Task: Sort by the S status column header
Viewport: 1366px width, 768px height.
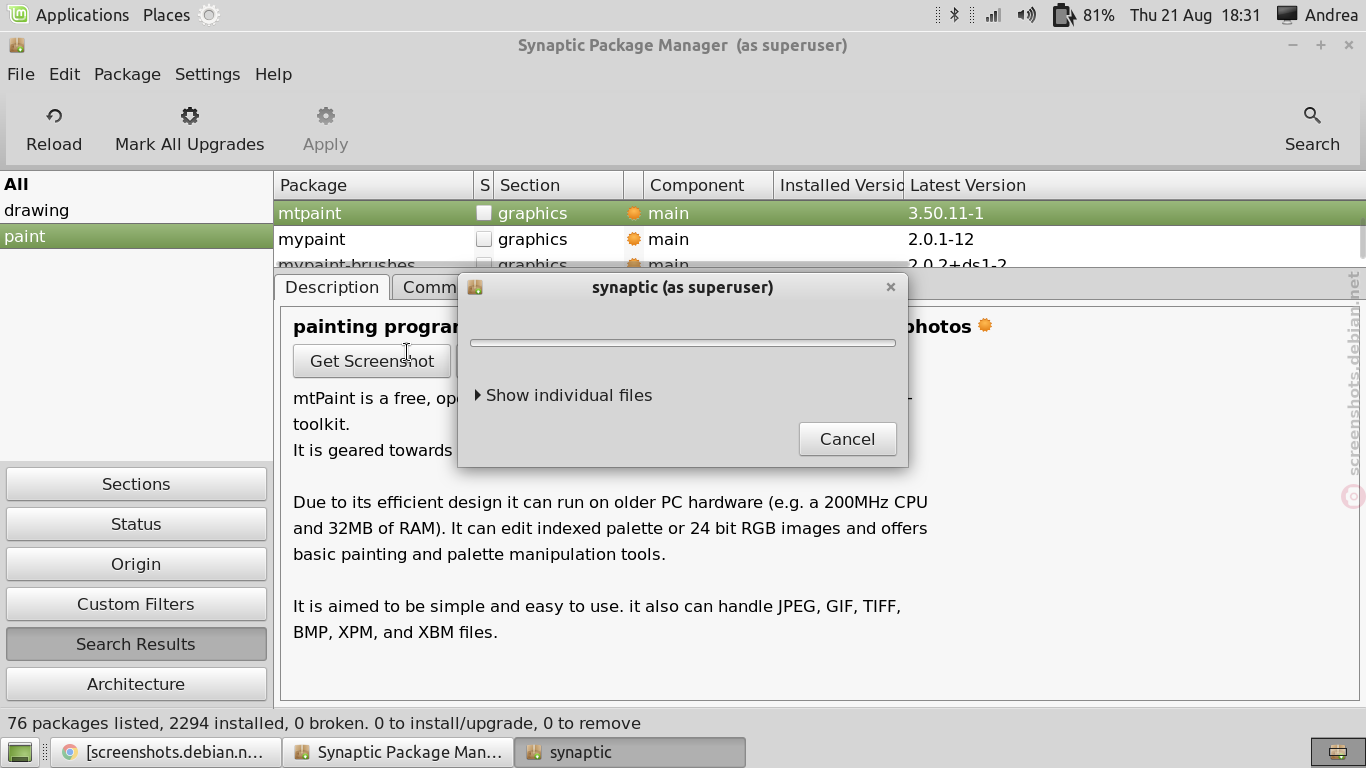Action: (484, 185)
